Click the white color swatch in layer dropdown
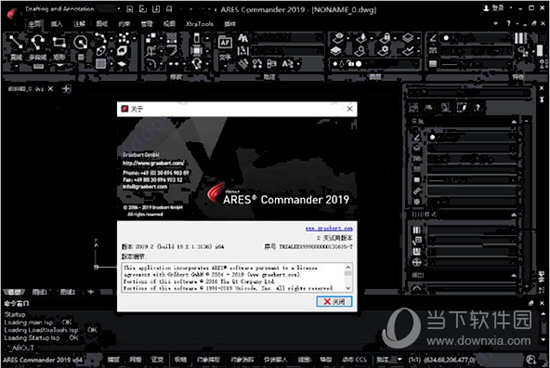The width and height of the screenshot is (550, 368). tap(358, 64)
